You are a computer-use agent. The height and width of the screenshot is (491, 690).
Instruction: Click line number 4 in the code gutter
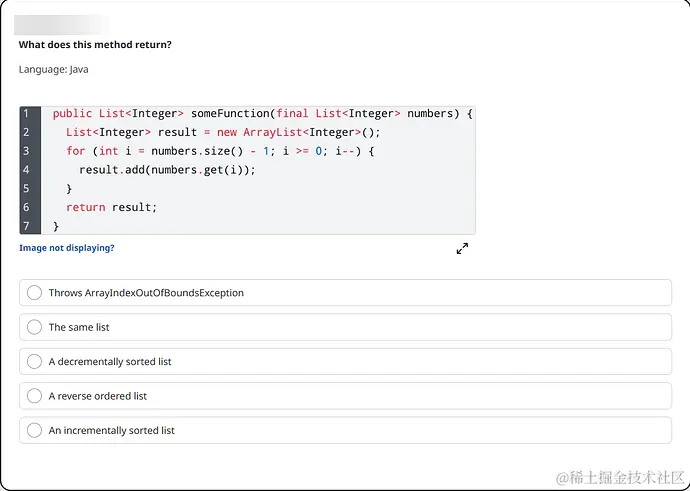coord(26,170)
